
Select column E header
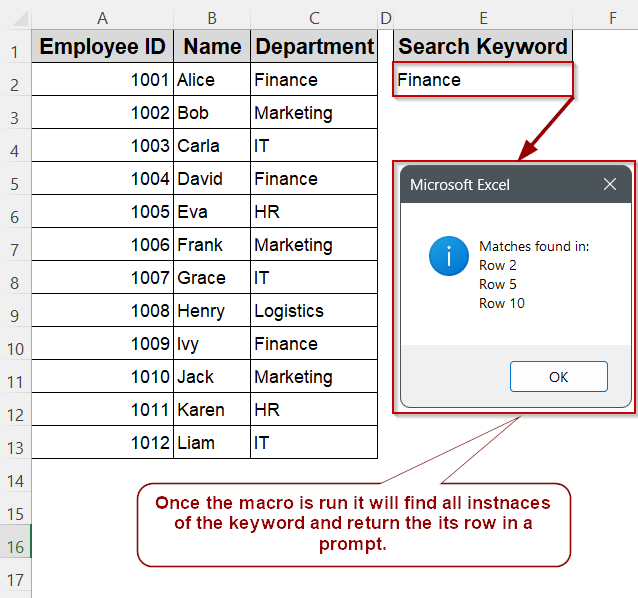[483, 17]
